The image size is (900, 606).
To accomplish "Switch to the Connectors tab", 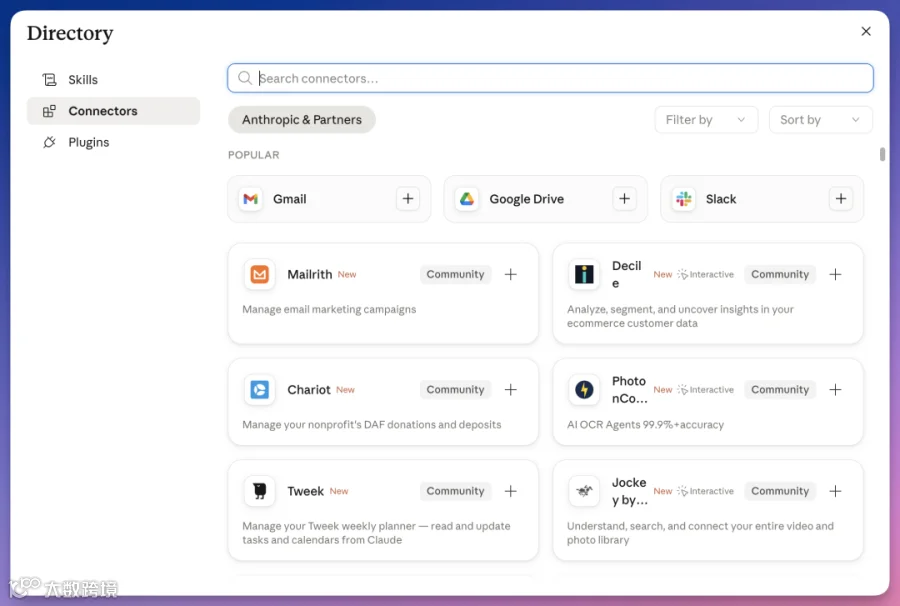I will (x=113, y=111).
